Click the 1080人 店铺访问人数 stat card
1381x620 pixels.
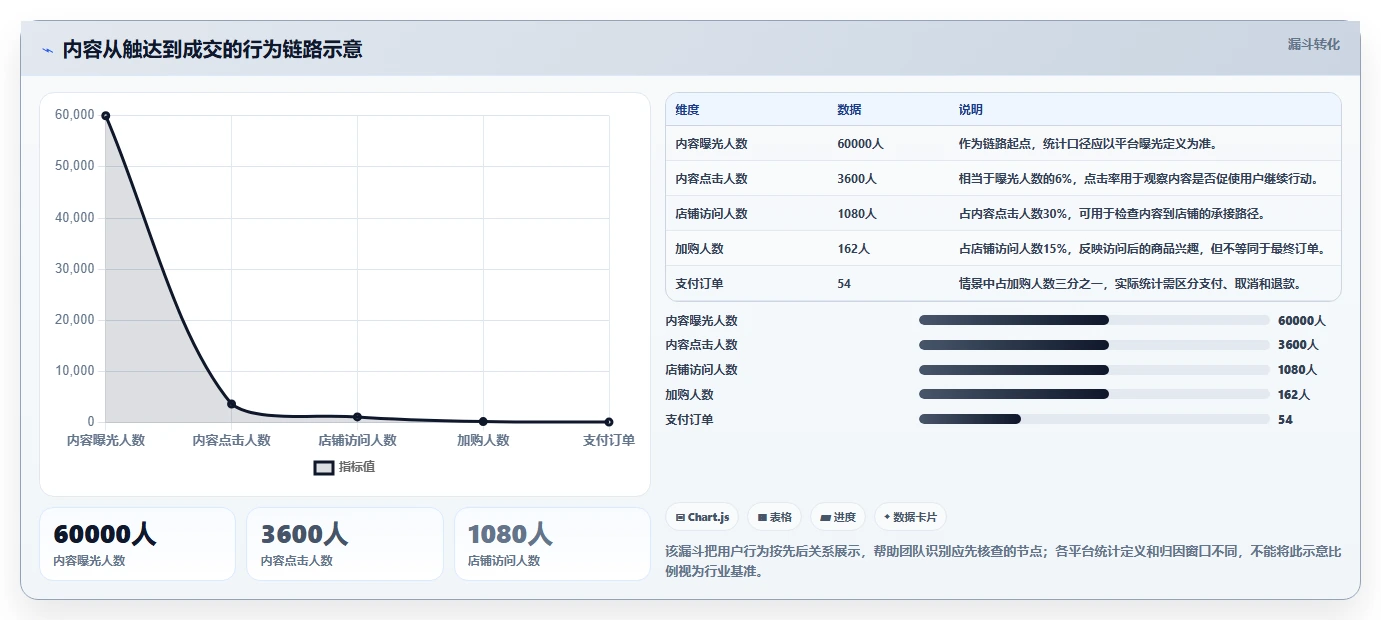point(552,544)
